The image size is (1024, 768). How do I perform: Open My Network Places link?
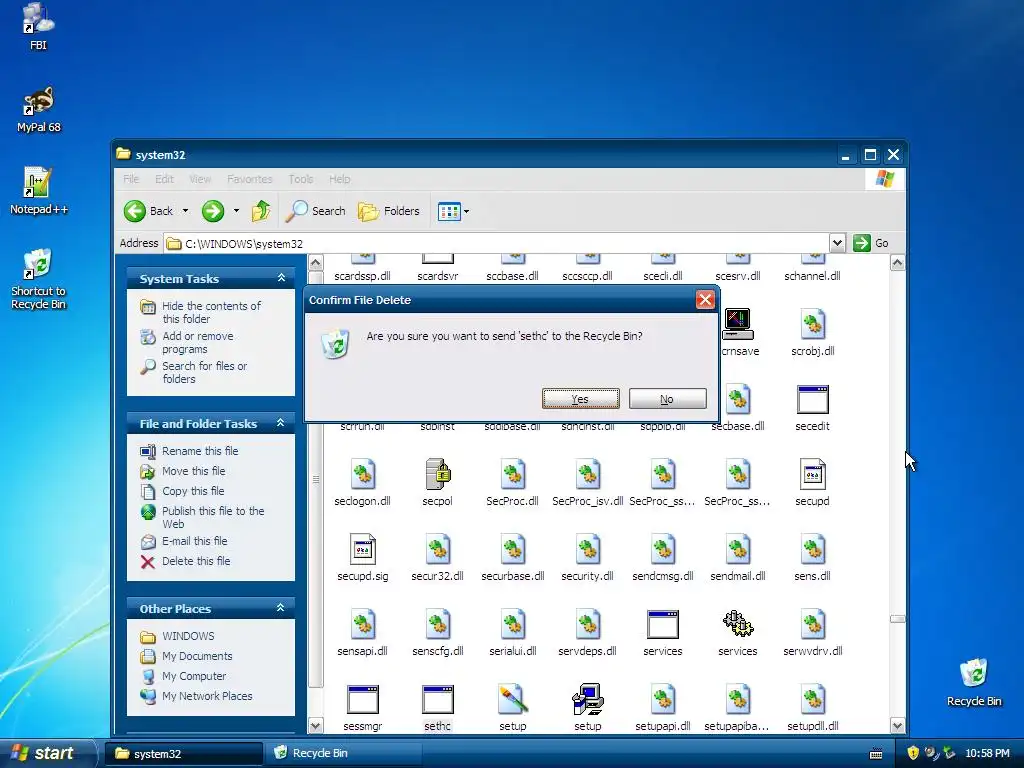pyautogui.click(x=207, y=696)
